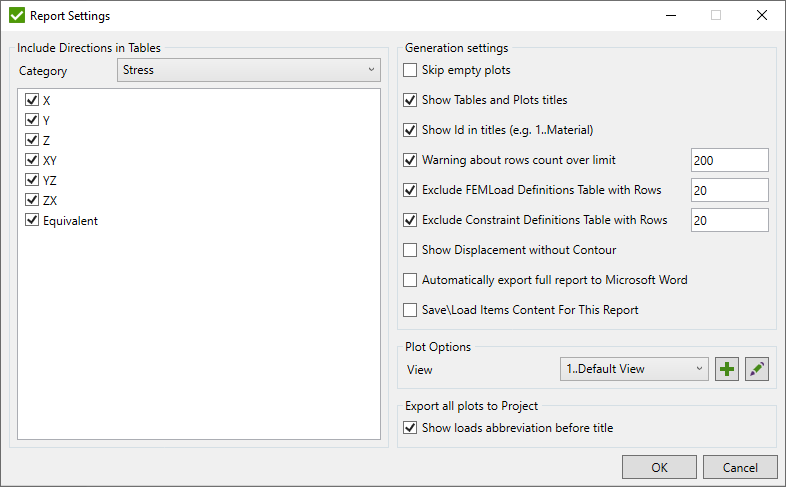The image size is (786, 487).
Task: Toggle Show loads abbreviation before title
Action: tap(410, 428)
